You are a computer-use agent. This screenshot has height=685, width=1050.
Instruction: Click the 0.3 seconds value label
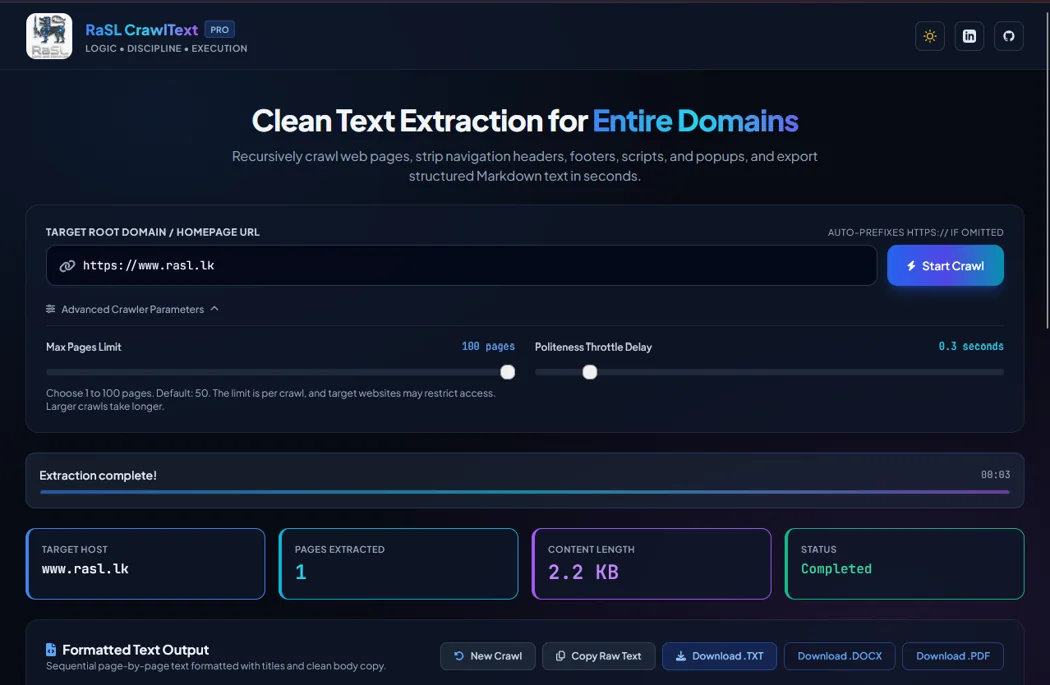[971, 346]
